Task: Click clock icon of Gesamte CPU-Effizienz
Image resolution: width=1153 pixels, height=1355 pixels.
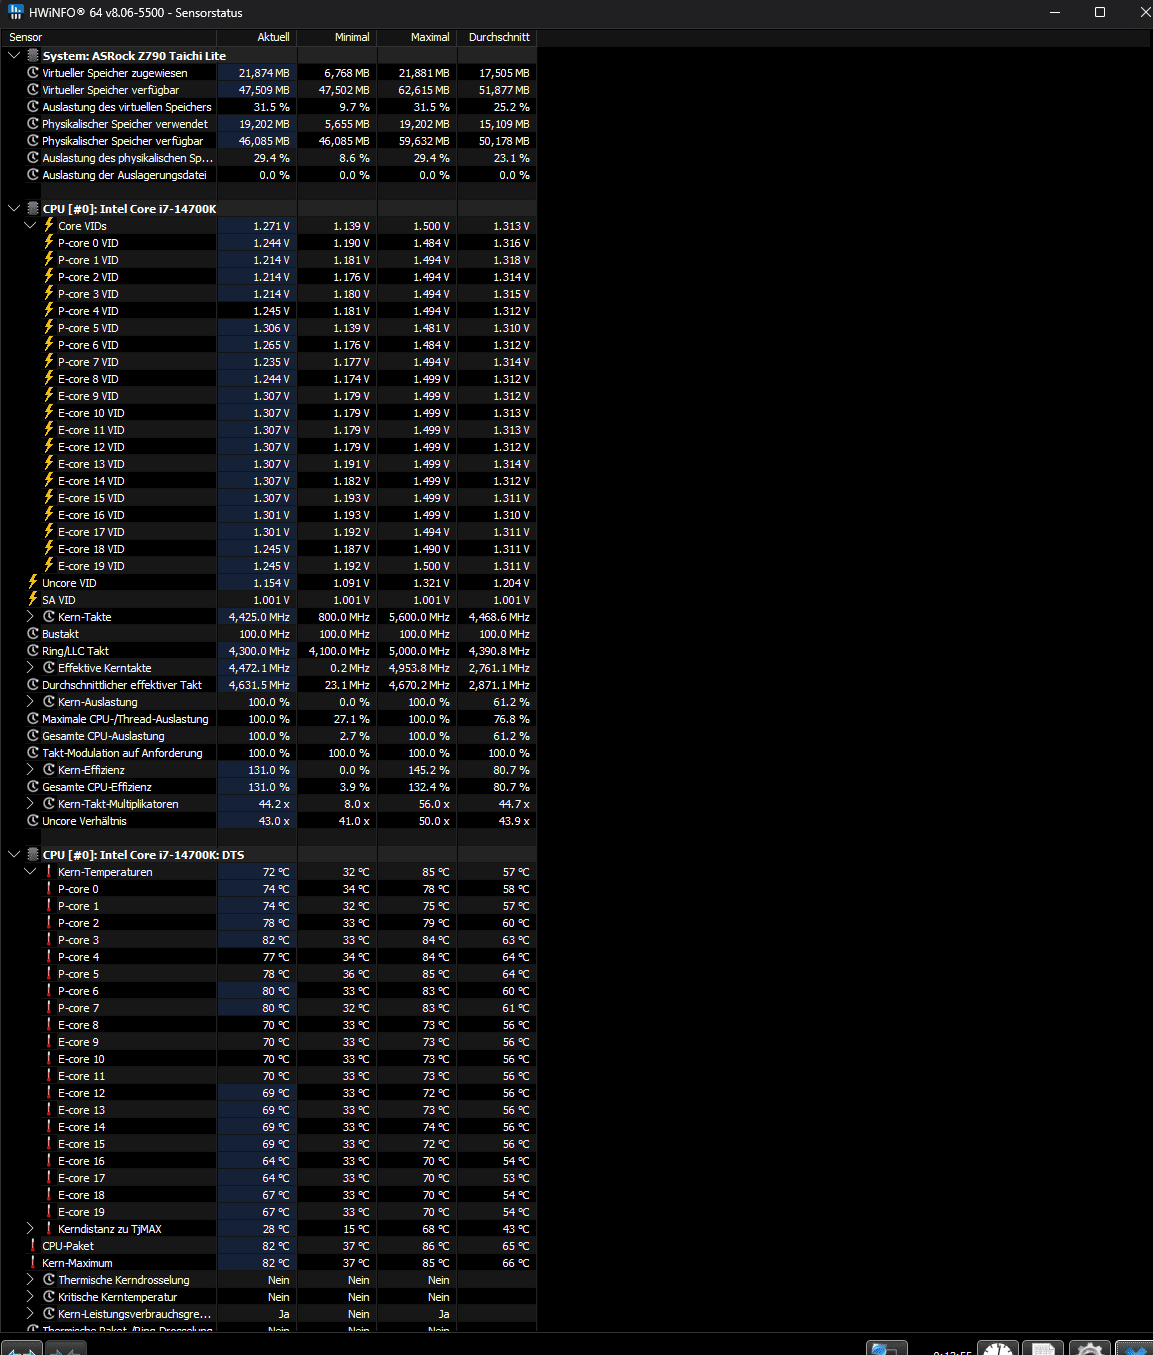Action: (x=33, y=787)
